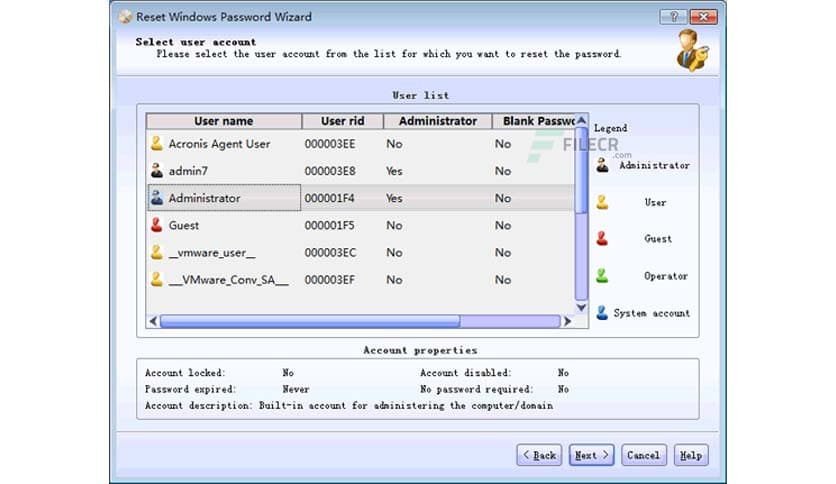Image resolution: width=836 pixels, height=484 pixels.
Task: Click the rid value 000001F4
Action: click(x=329, y=198)
